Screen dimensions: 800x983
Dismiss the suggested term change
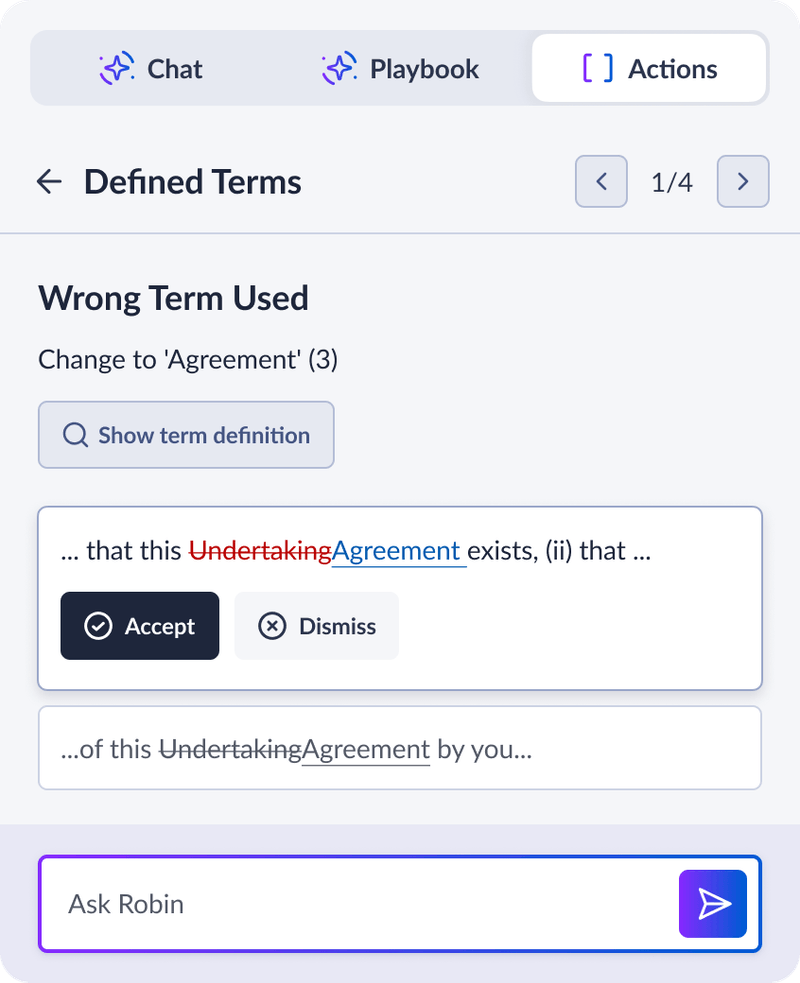316,626
